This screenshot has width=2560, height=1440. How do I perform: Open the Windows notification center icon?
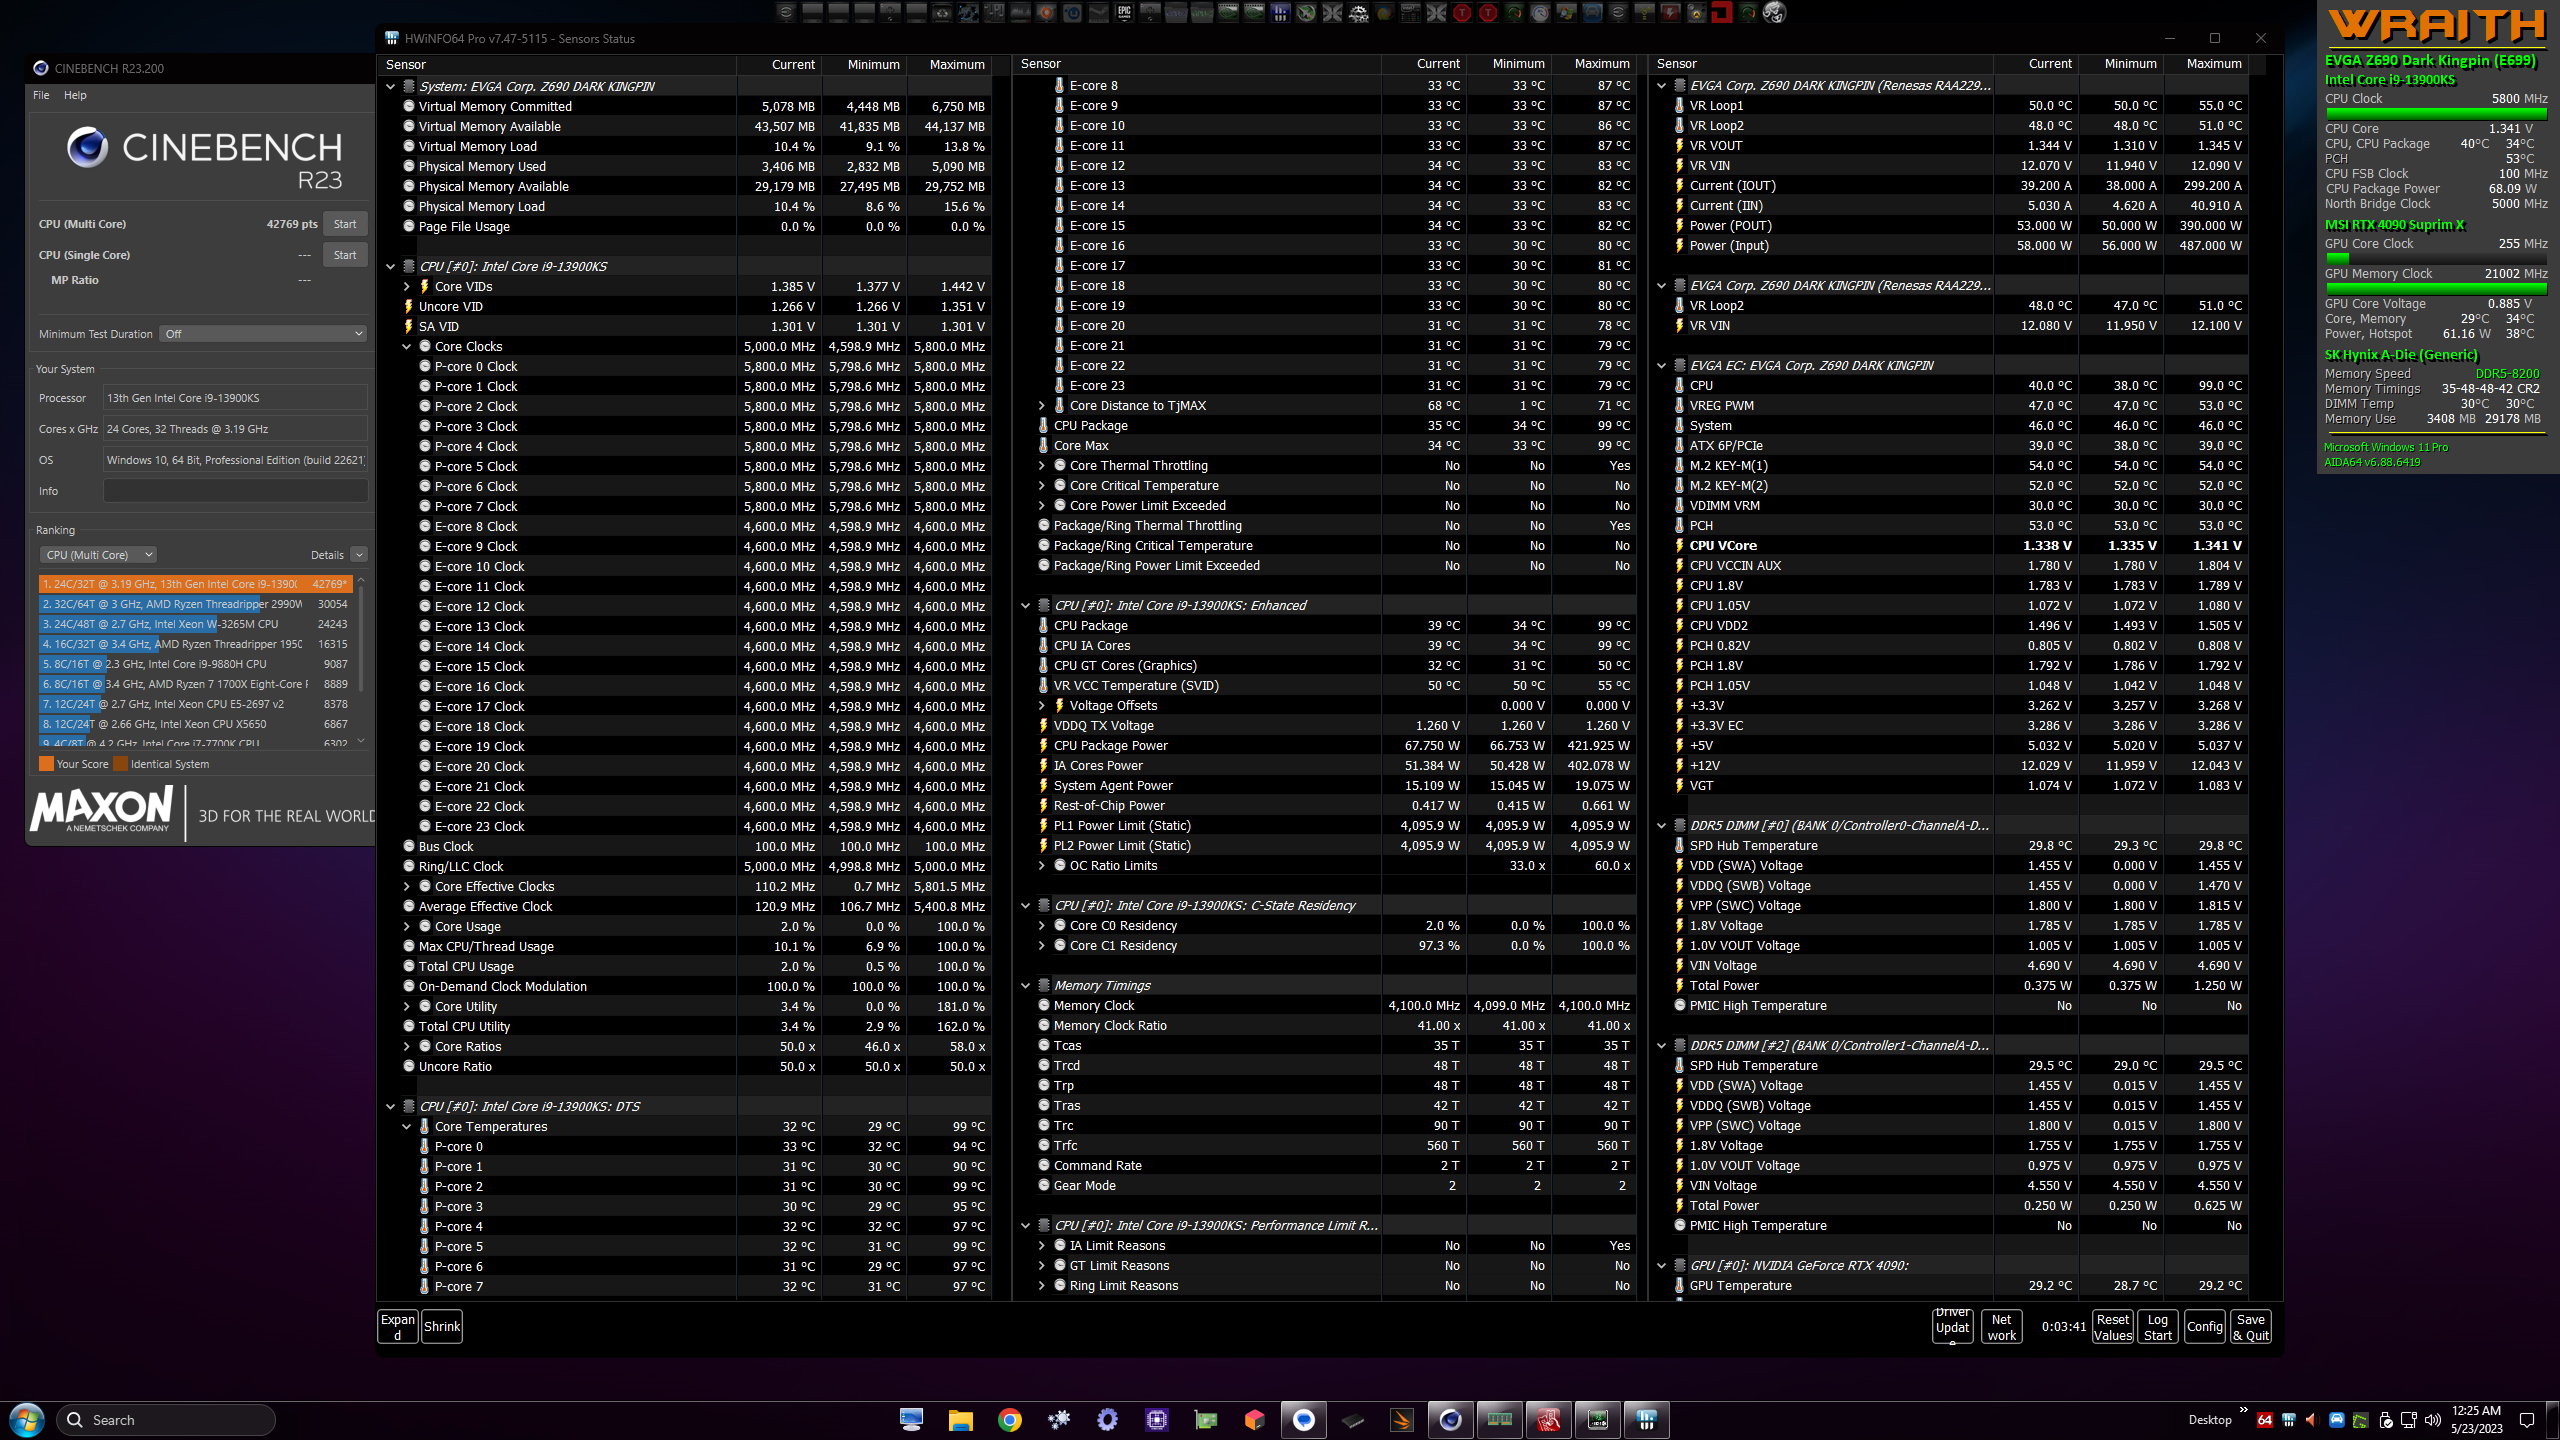2527,1420
